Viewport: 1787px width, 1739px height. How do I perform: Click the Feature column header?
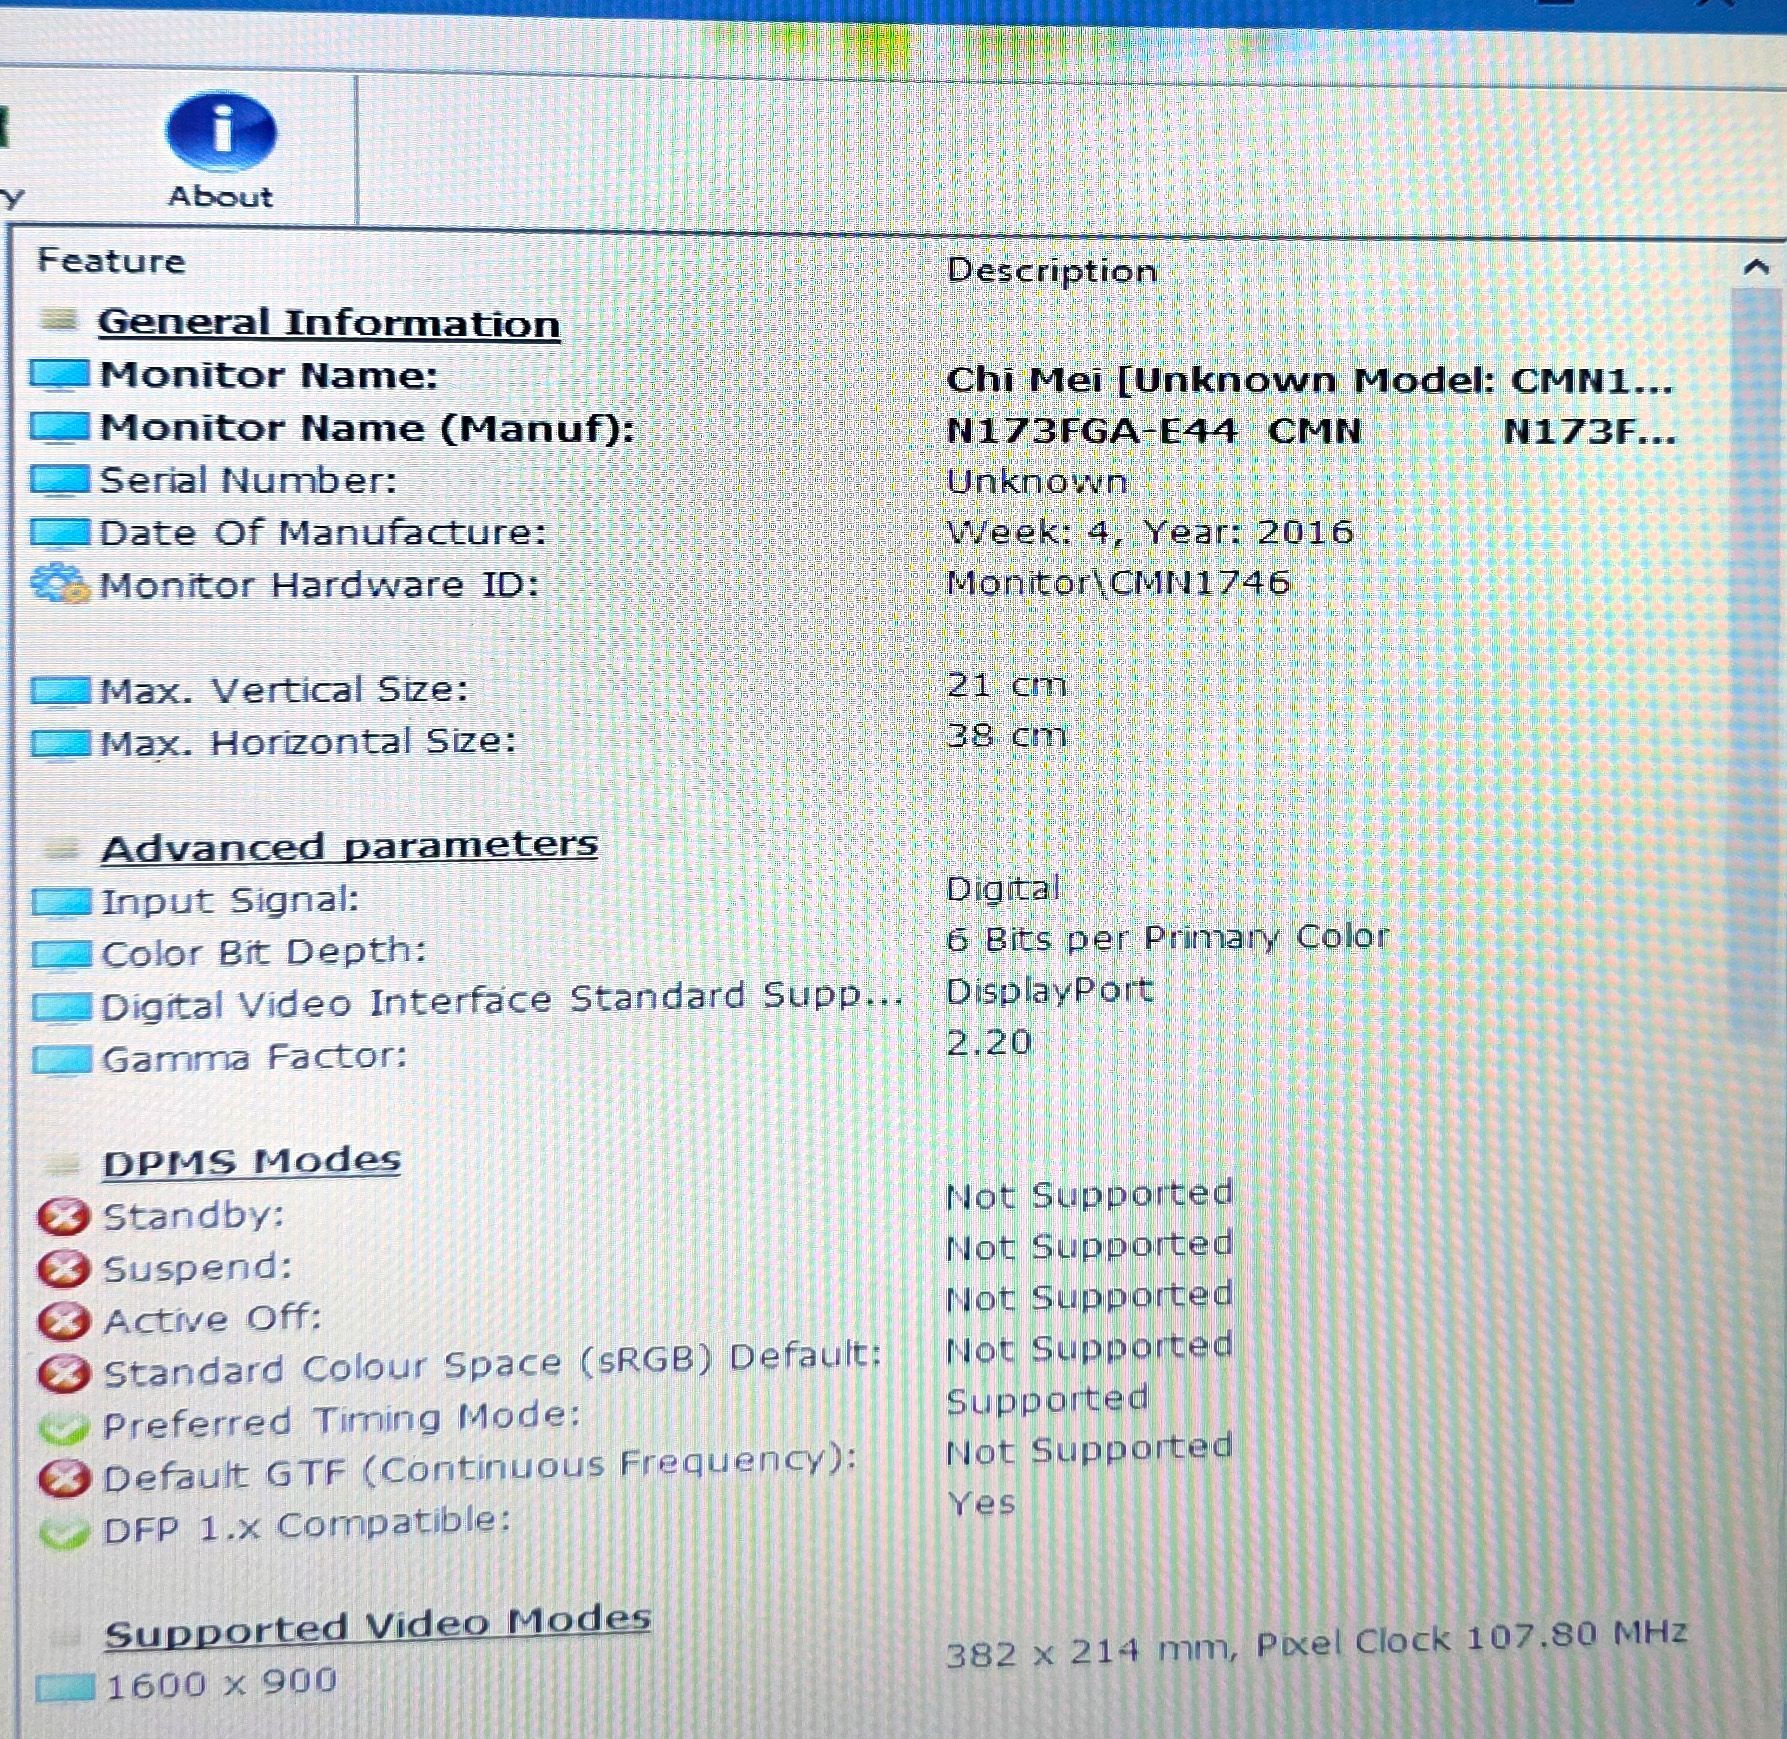(x=111, y=261)
